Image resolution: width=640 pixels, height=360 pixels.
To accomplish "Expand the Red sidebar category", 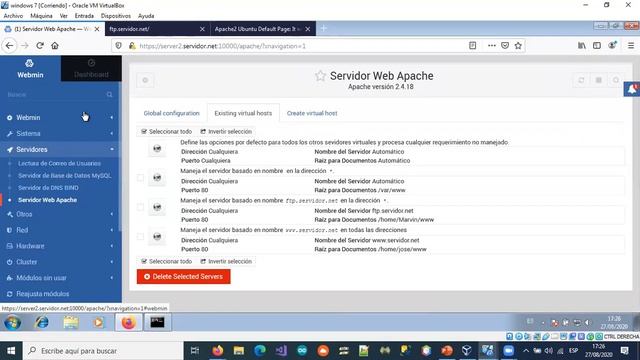I will 60,230.
